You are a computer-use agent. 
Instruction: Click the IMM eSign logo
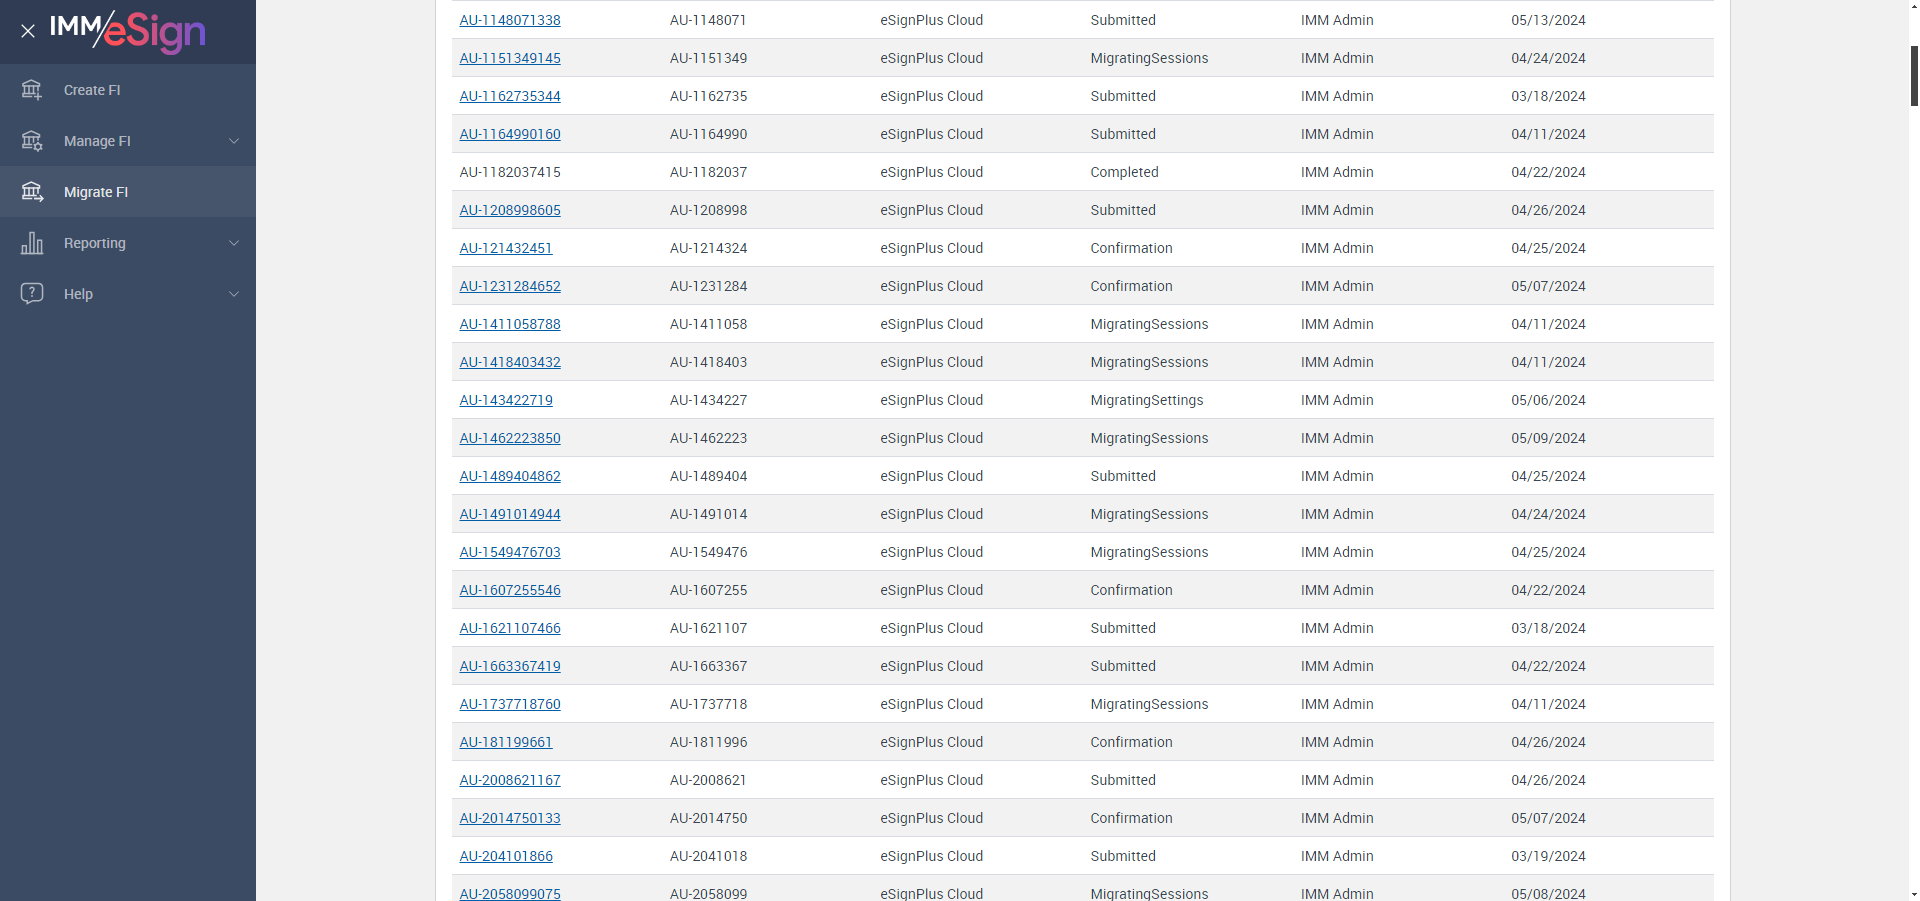coord(128,31)
